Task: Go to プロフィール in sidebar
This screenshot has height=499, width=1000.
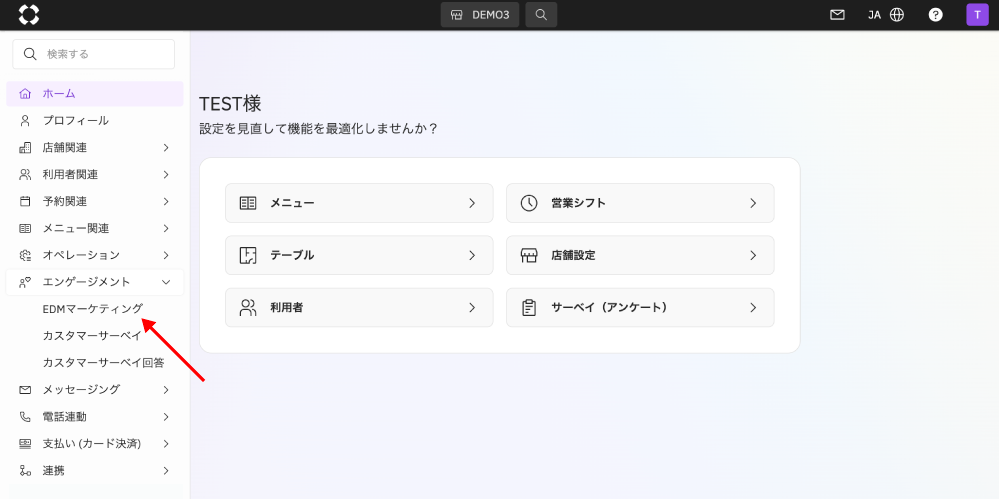Action: 75,121
